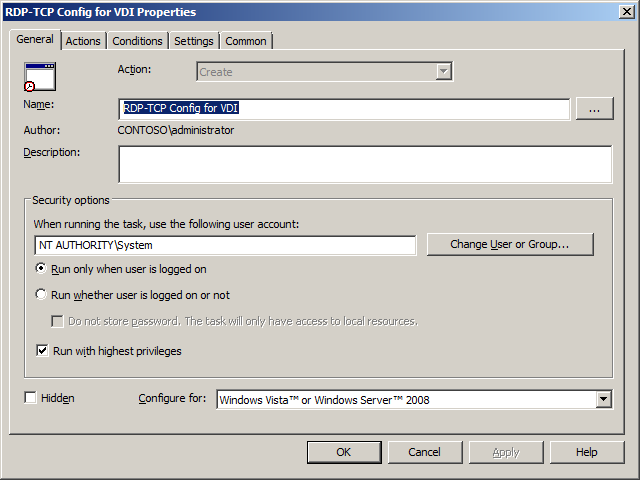
Task: Open the Conditions tab
Action: tap(137, 41)
